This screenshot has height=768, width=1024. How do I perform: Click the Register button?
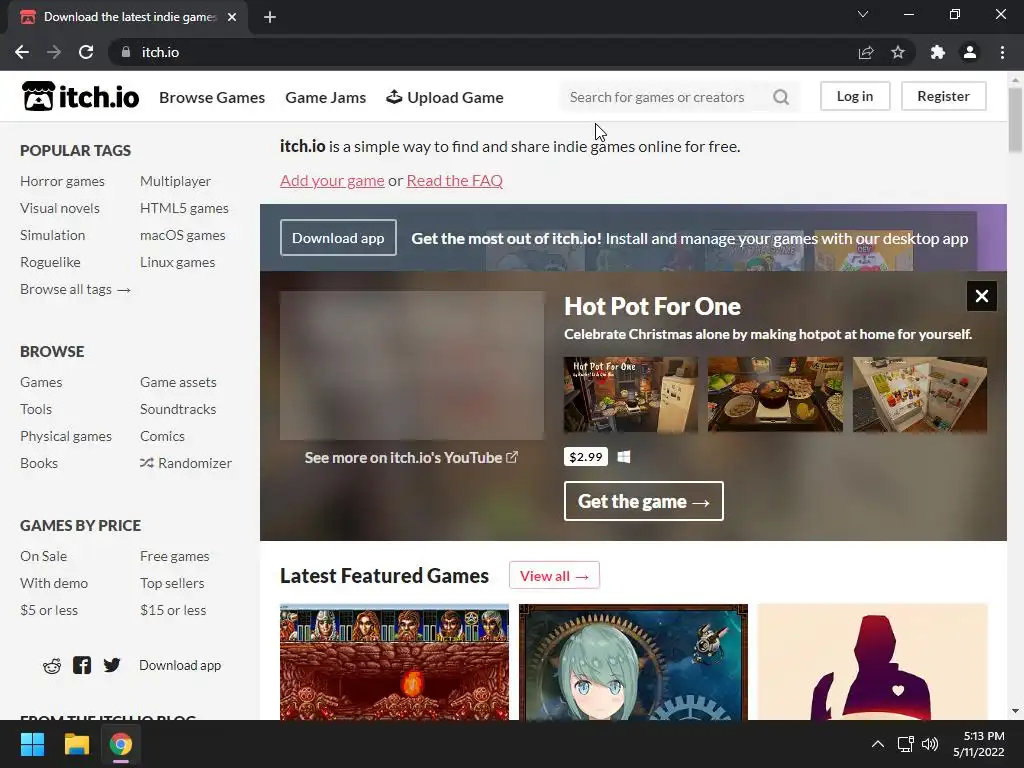pyautogui.click(x=944, y=96)
